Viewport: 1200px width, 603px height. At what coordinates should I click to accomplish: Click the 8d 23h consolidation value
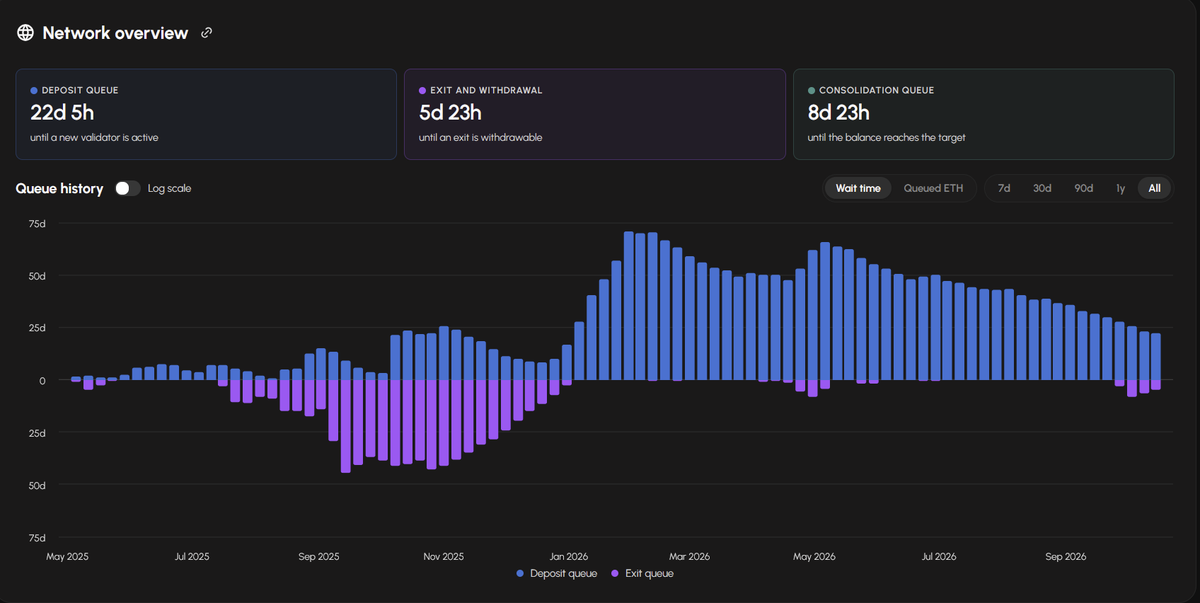pyautogui.click(x=839, y=113)
